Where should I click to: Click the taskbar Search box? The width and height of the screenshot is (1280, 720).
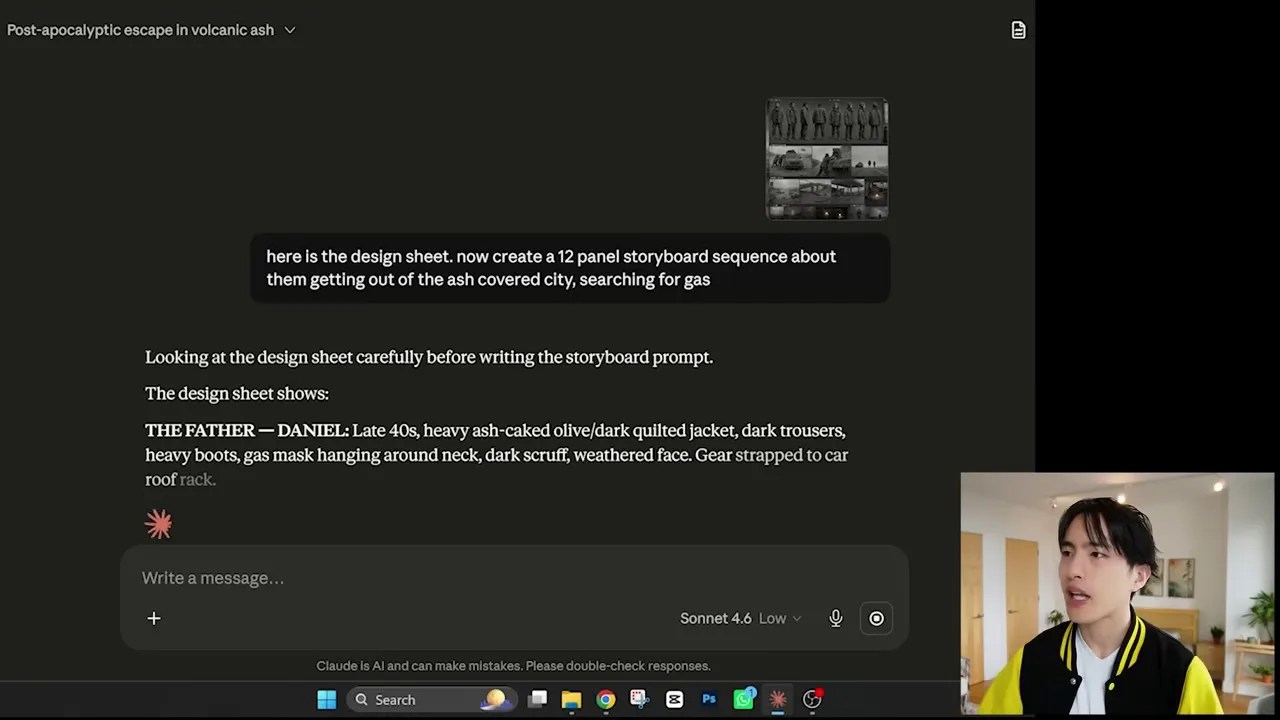(432, 699)
